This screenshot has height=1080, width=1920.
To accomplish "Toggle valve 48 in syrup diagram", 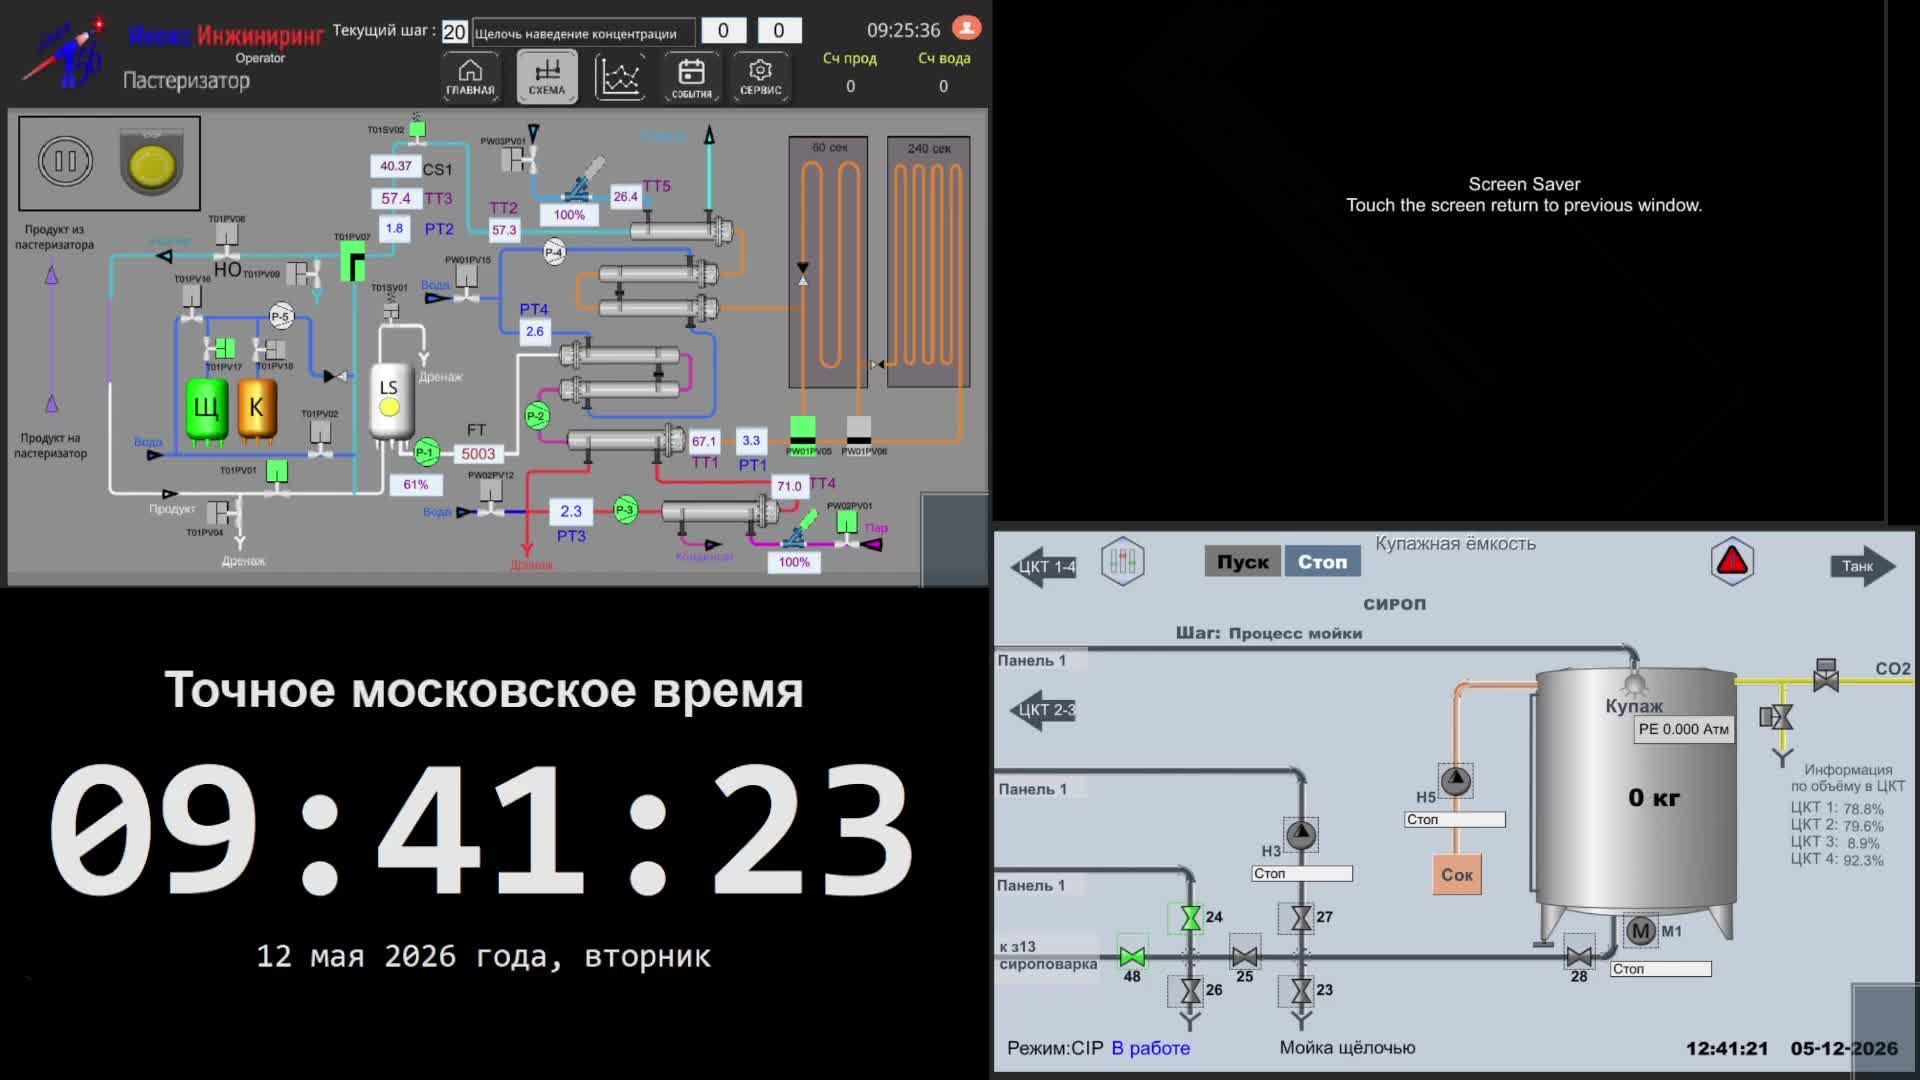I will pyautogui.click(x=1132, y=956).
